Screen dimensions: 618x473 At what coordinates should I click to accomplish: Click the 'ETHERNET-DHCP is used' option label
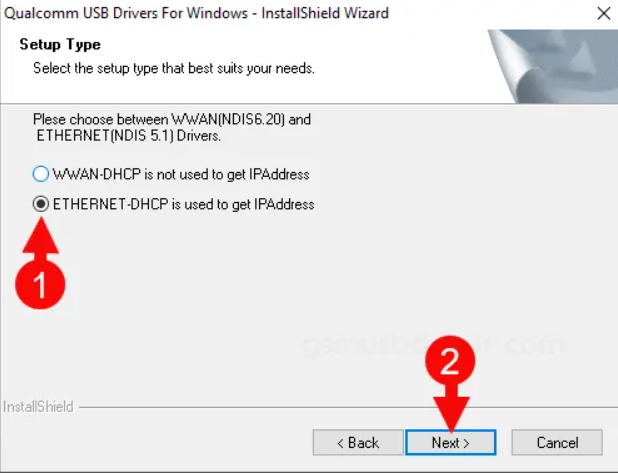[x=183, y=204]
